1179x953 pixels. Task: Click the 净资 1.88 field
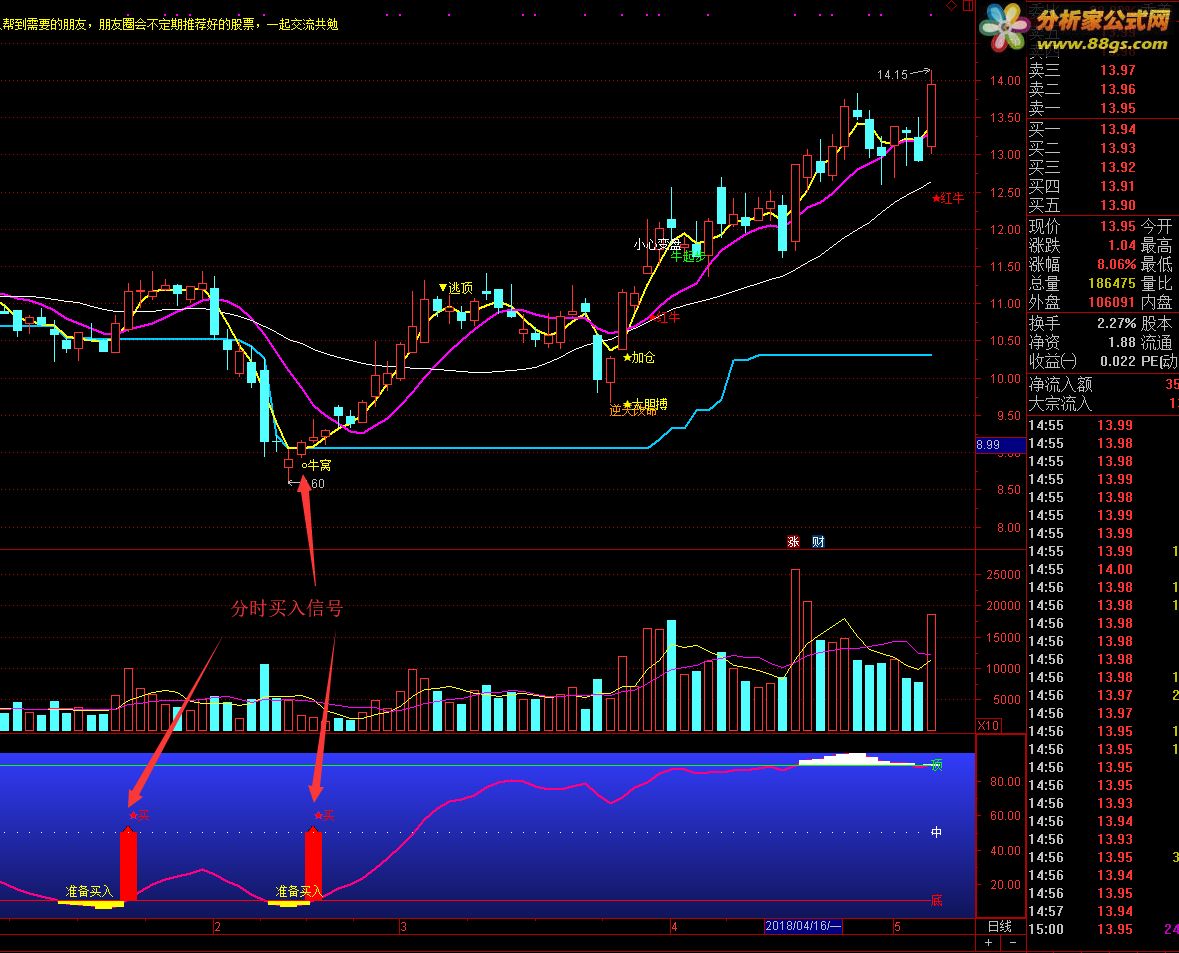[1082, 342]
